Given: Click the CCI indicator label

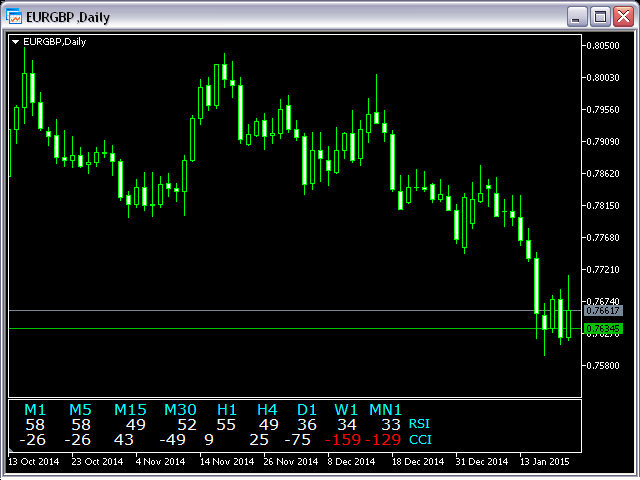Looking at the screenshot, I should [420, 440].
